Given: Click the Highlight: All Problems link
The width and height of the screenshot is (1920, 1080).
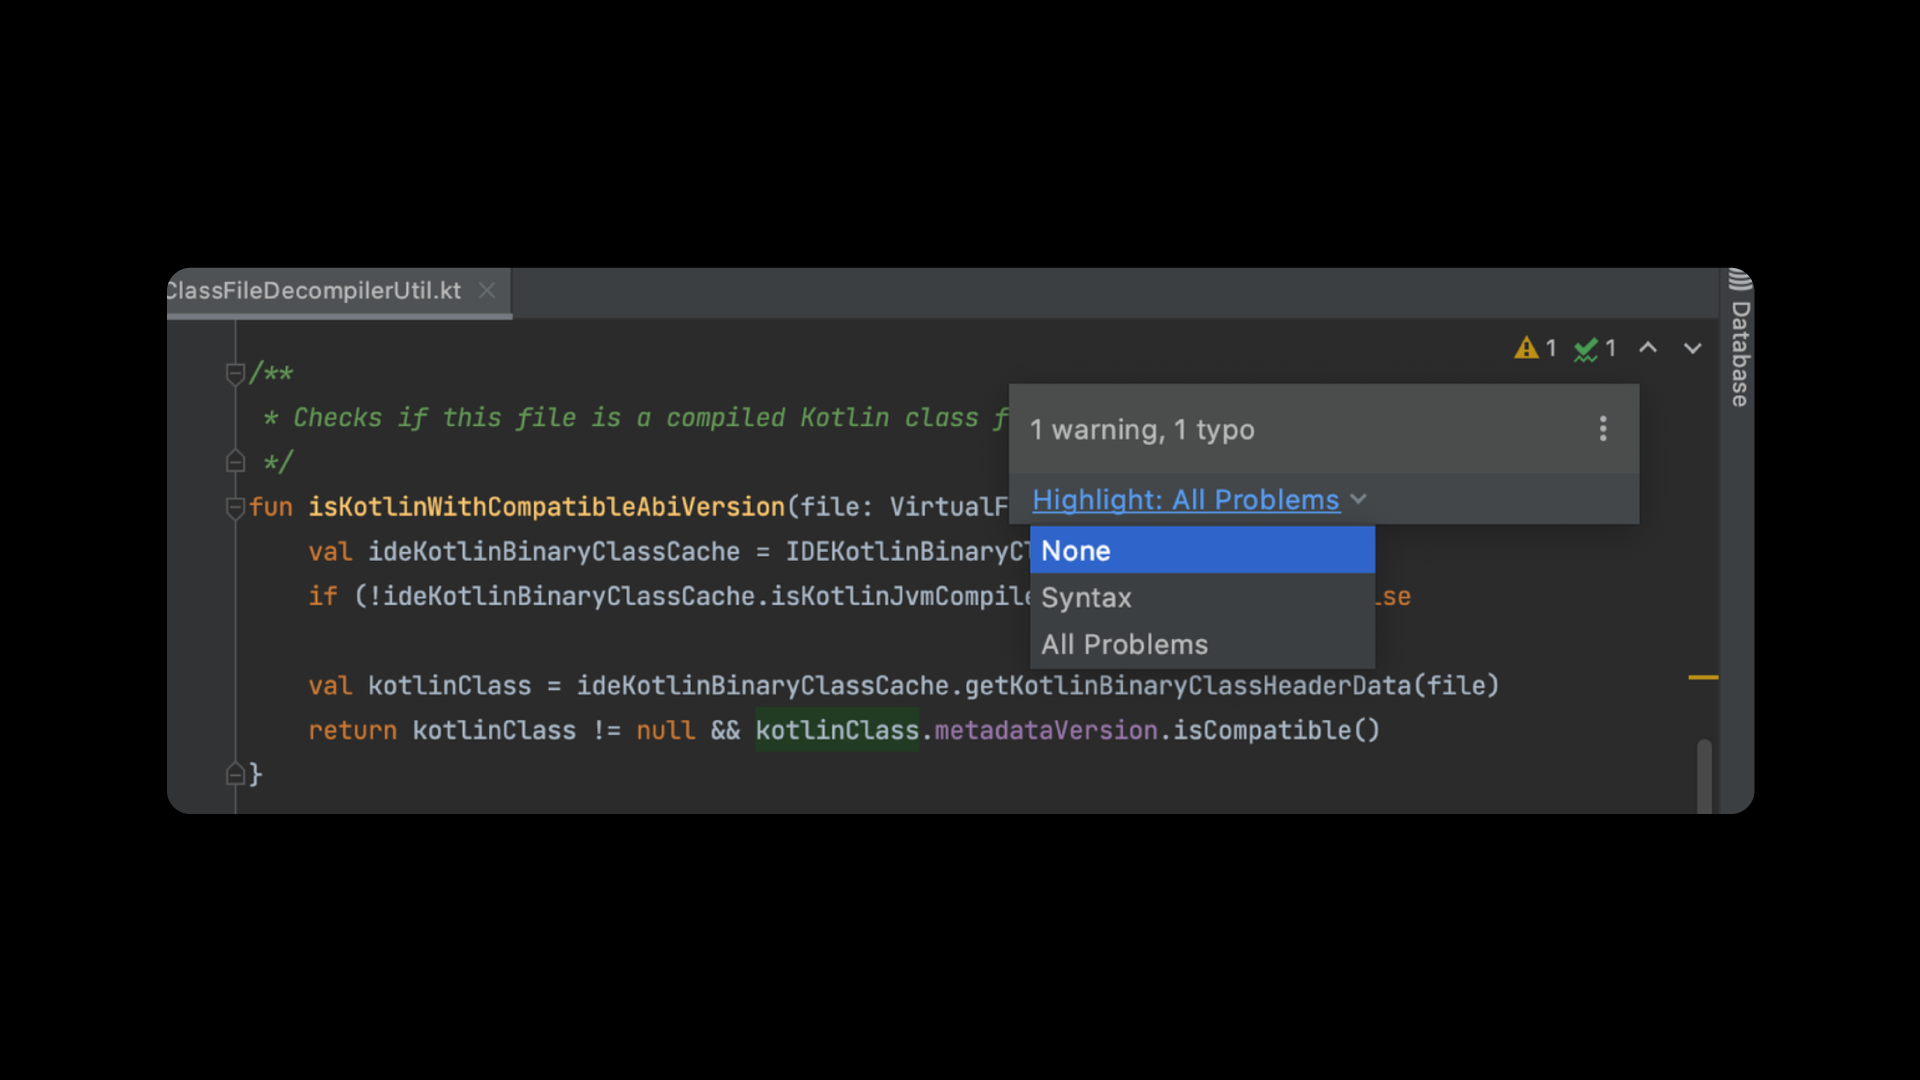Looking at the screenshot, I should [1185, 499].
